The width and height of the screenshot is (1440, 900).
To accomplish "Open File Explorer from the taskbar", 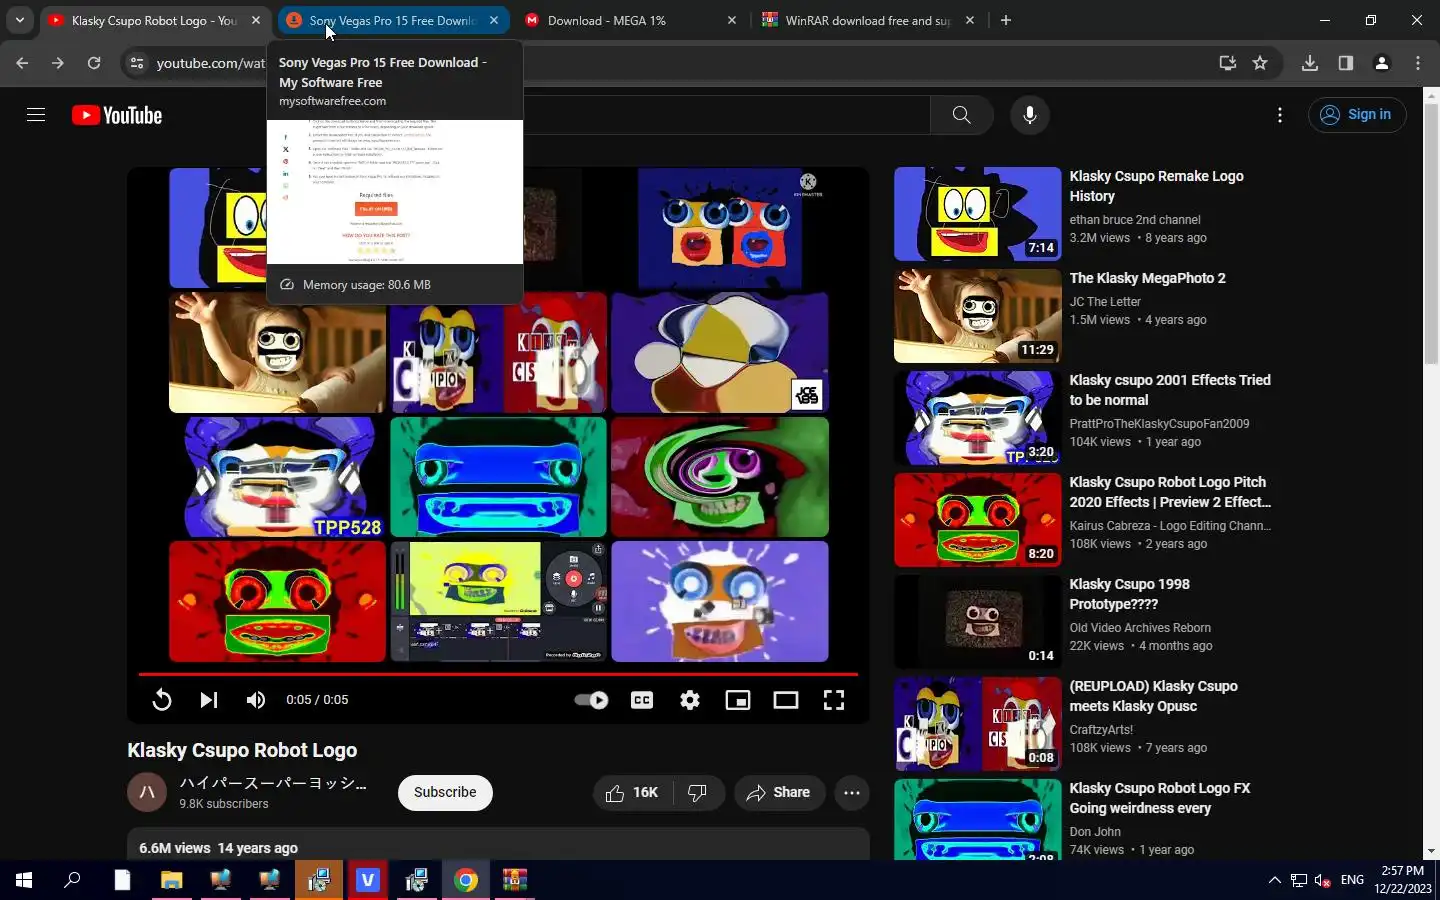I will 171,880.
